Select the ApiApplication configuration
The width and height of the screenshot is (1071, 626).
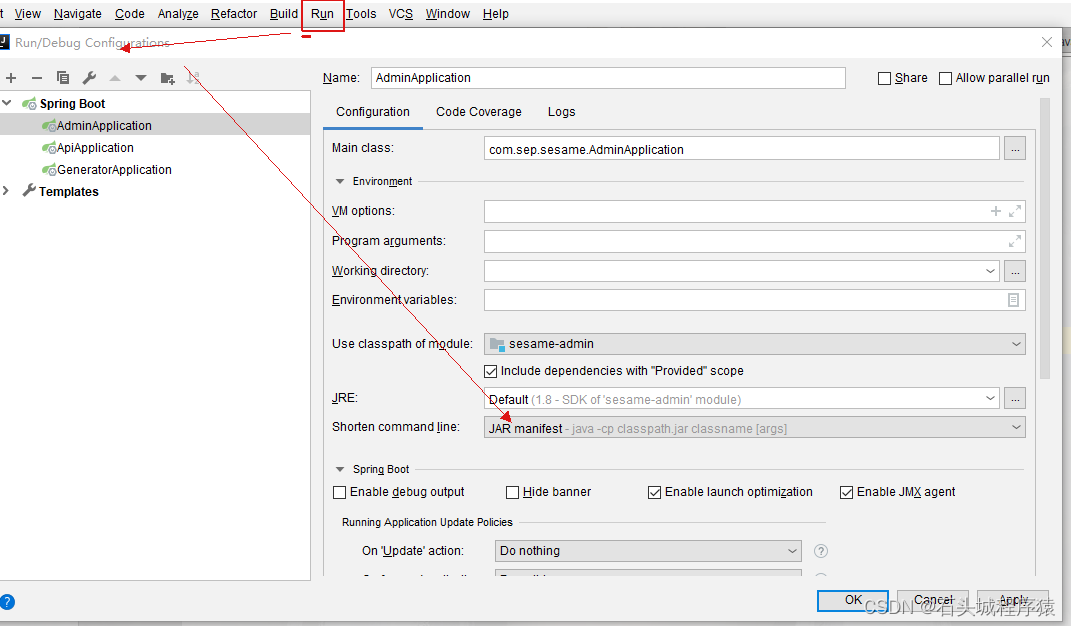coord(94,147)
